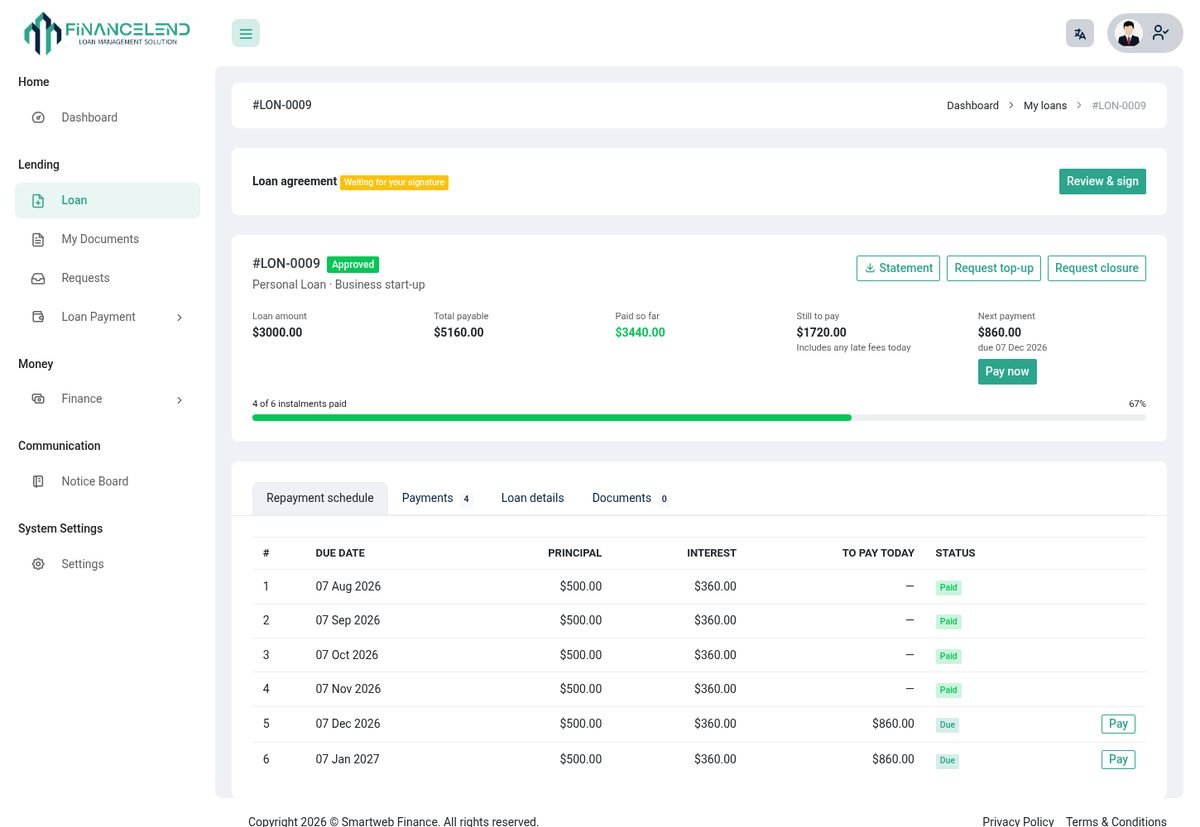Screen dimensions: 1200x827
Task: Click the Next payment $860.00 amount
Action: point(1000,333)
